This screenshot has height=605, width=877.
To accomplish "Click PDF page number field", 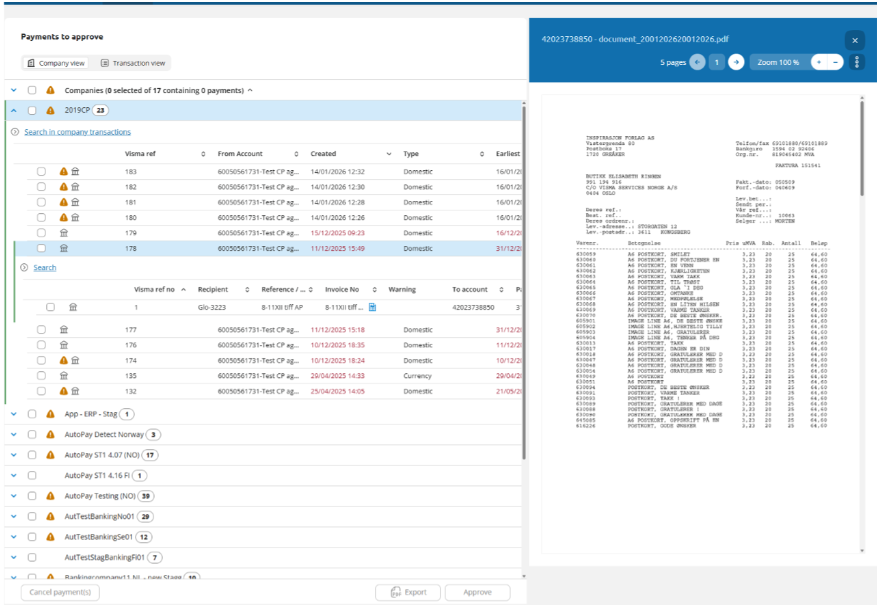I will [x=716, y=62].
